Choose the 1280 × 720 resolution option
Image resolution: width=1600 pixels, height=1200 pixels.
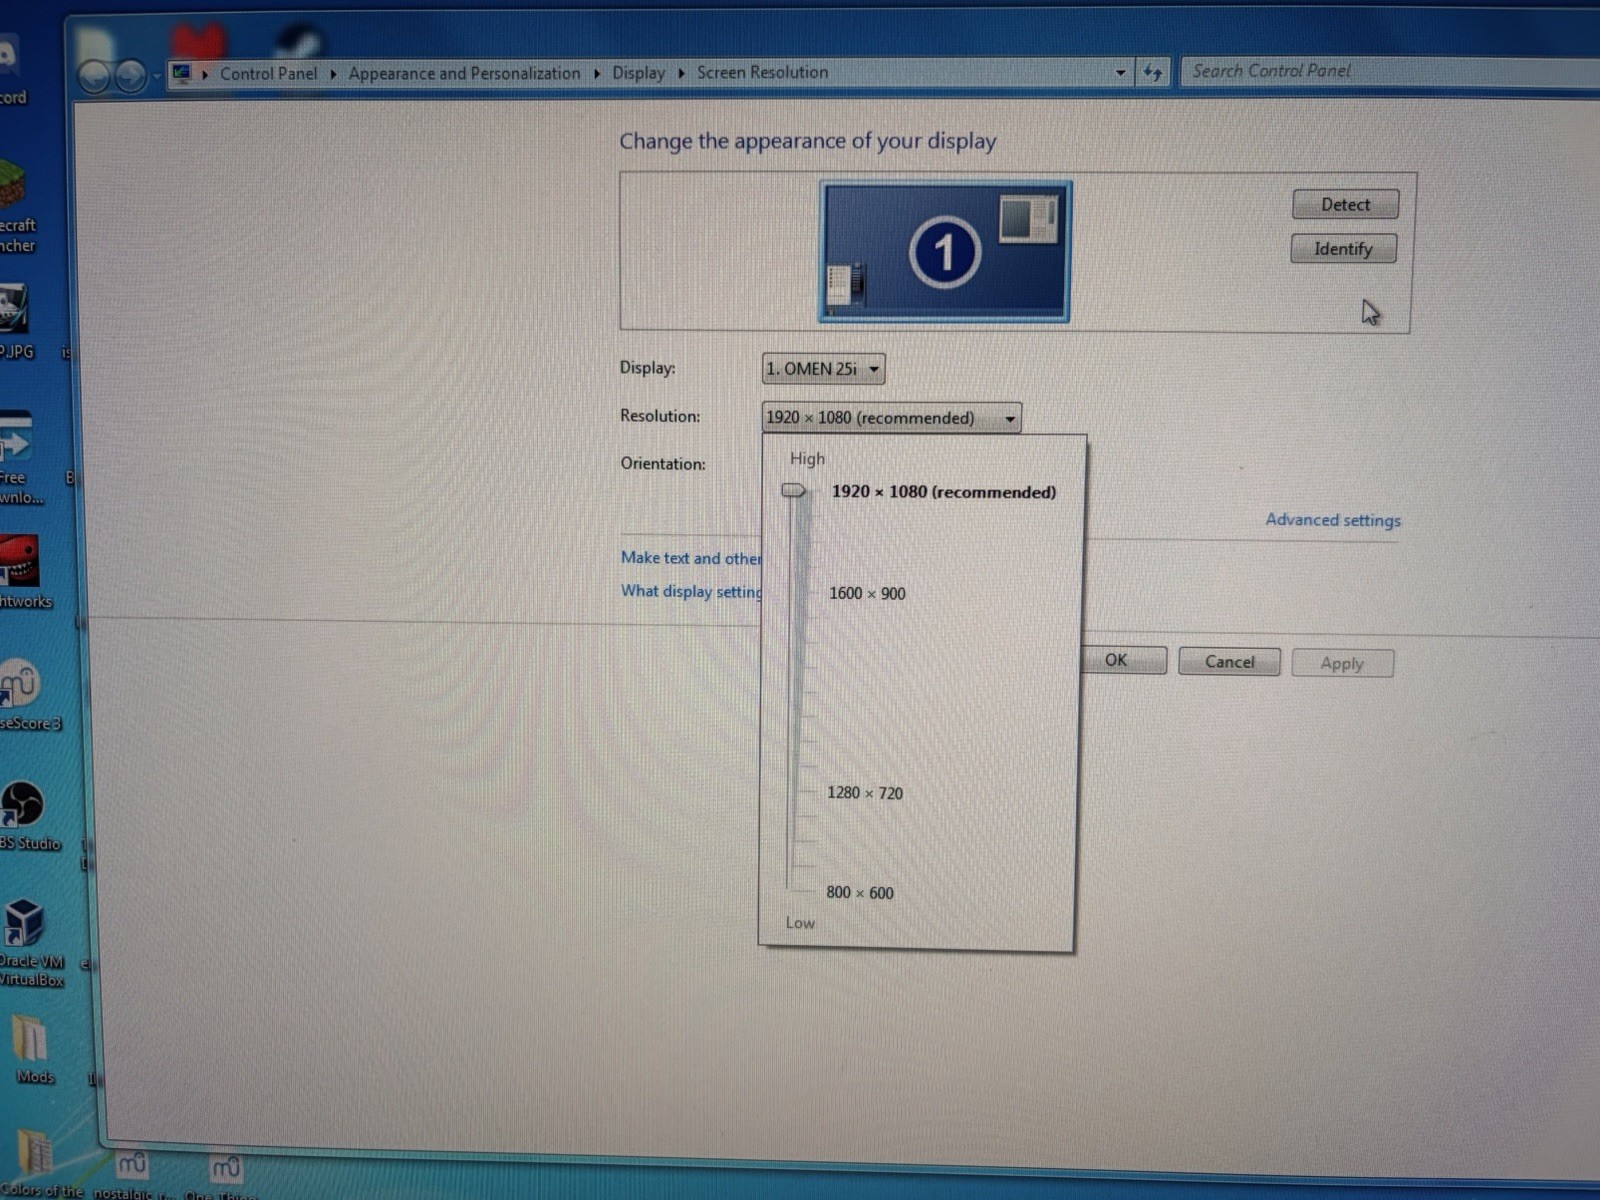[x=865, y=793]
